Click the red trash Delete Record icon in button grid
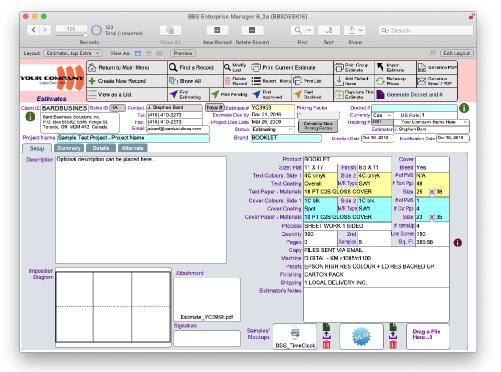 [x=227, y=81]
